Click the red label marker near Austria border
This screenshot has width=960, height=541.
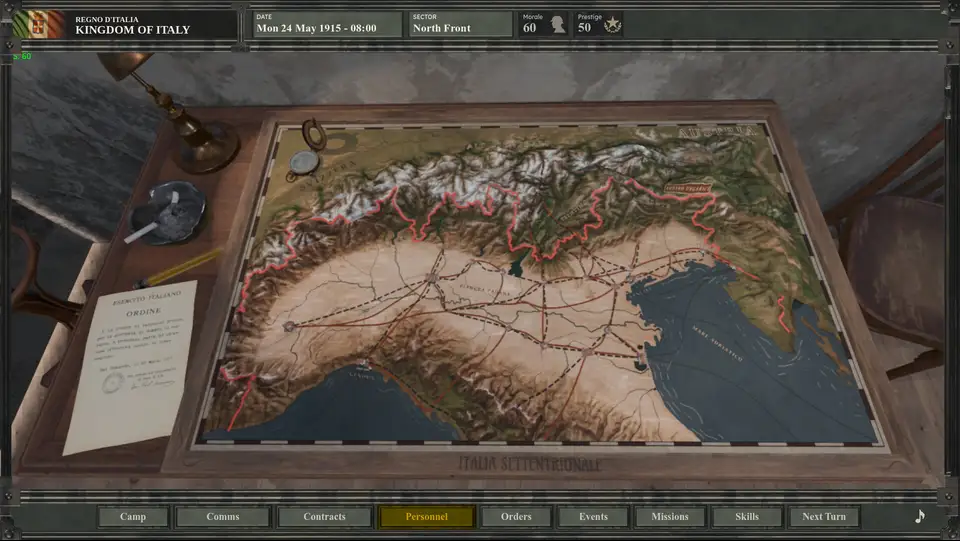[x=688, y=188]
